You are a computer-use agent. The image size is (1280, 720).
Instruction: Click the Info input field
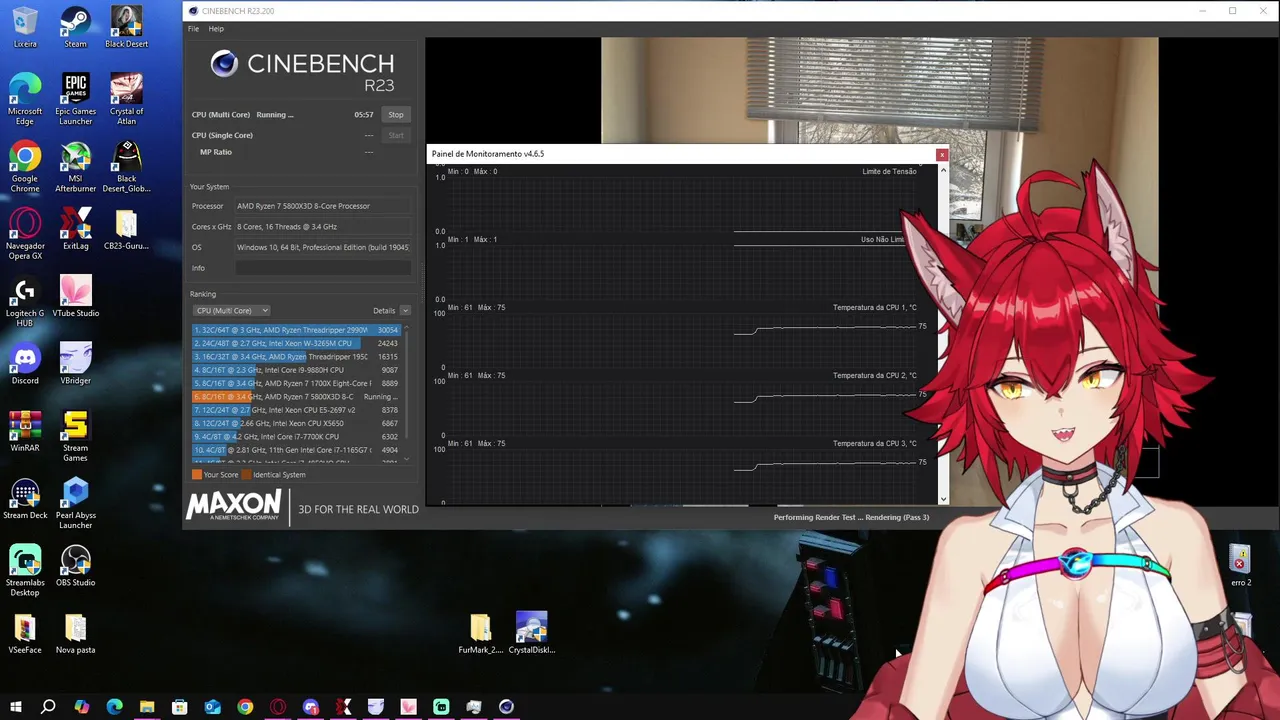323,268
